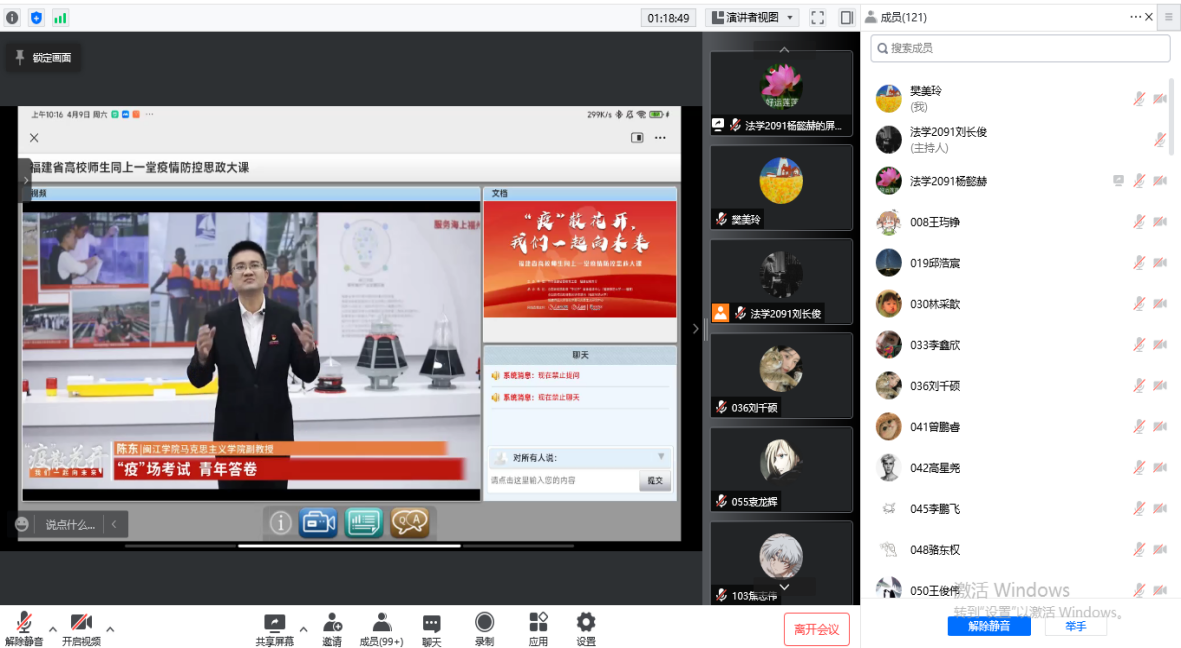The height and width of the screenshot is (648, 1181).
Task: Pin the view with 锁定画面
Action: 43,58
